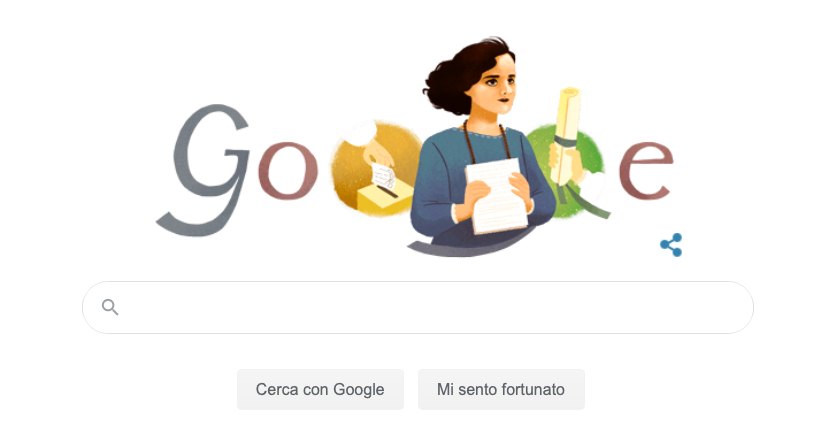Click the Cerca con Google button
The width and height of the screenshot is (824, 435).
[x=320, y=389]
